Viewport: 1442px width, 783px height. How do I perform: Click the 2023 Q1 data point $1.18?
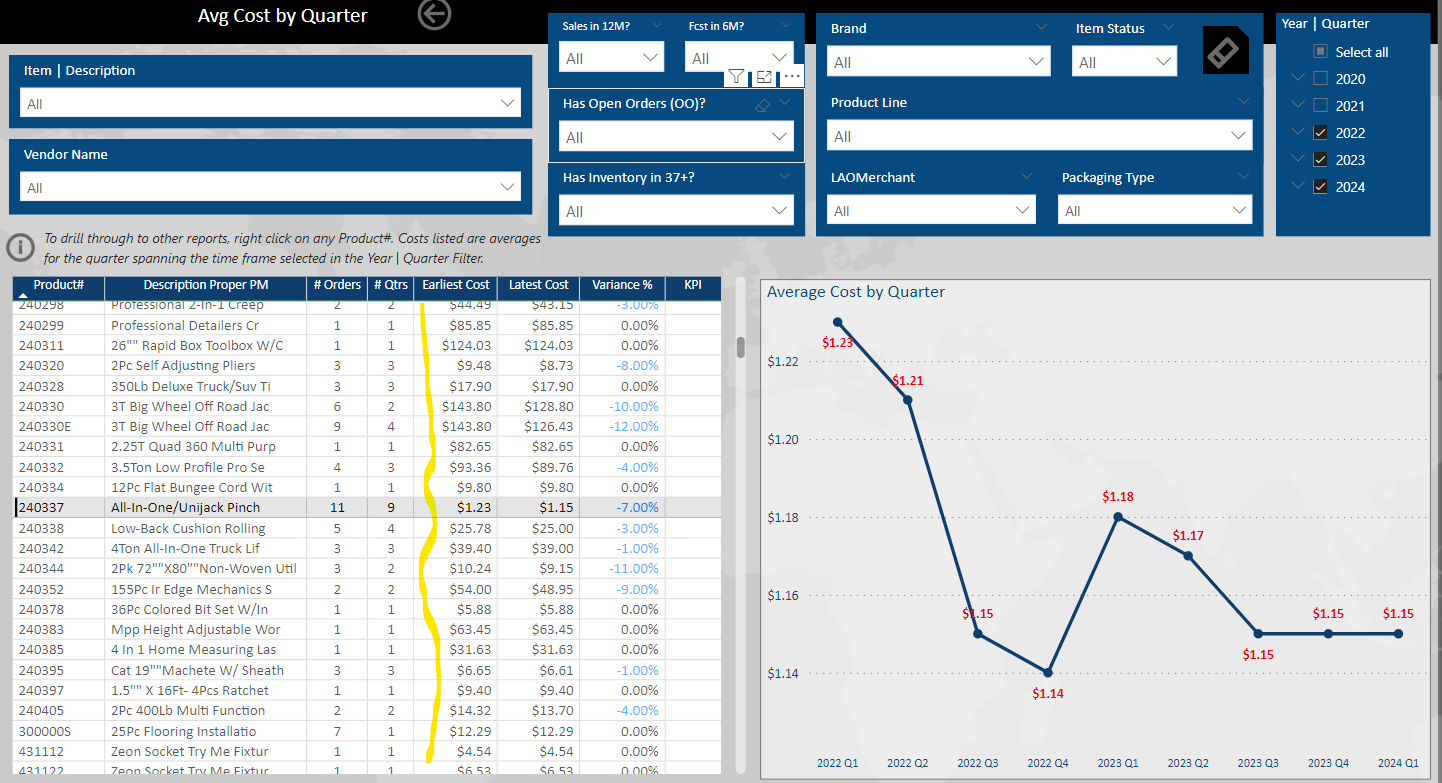(x=1118, y=517)
